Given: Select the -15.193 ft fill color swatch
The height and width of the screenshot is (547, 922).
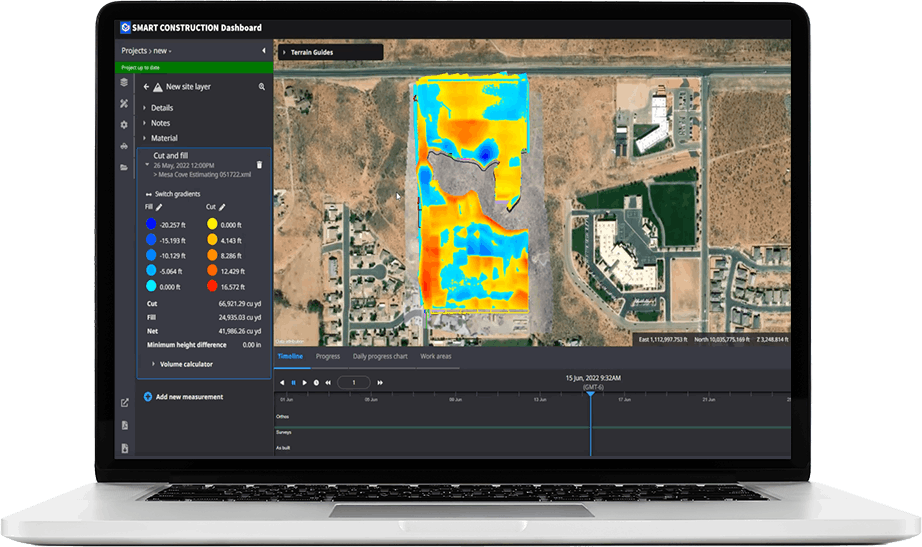Looking at the screenshot, I should [151, 240].
